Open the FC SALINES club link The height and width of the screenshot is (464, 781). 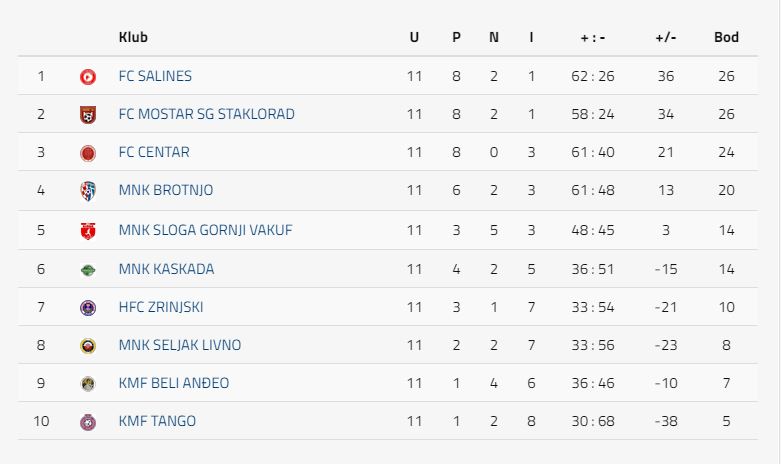tap(155, 76)
